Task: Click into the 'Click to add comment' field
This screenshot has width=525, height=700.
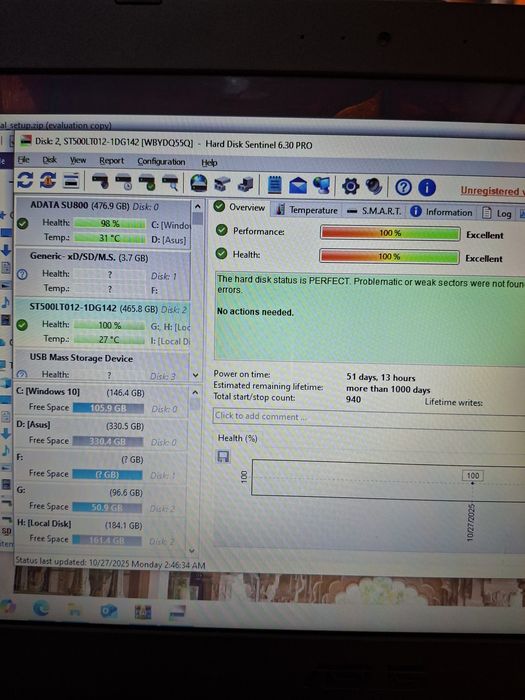Action: [x=369, y=419]
